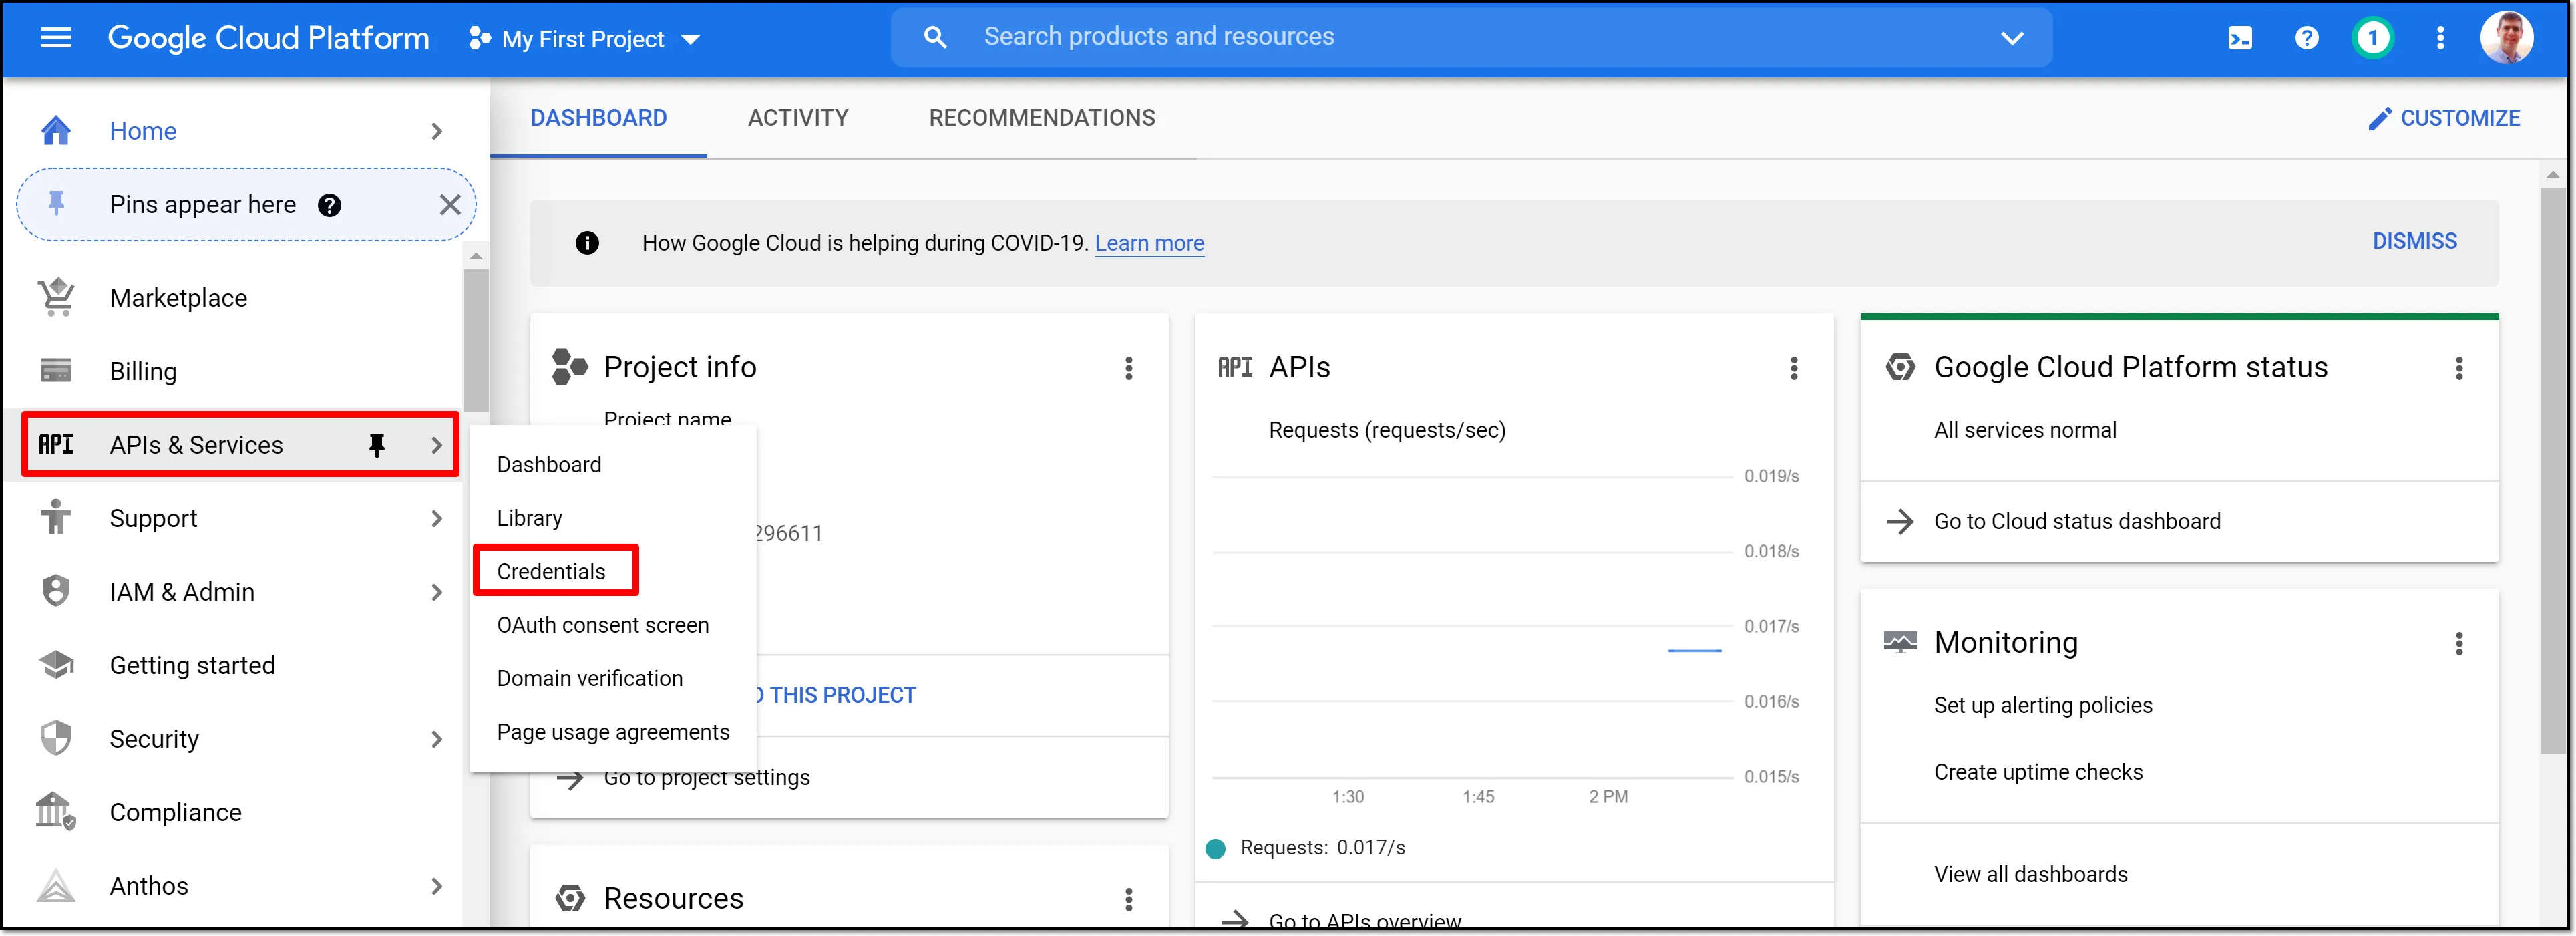
Task: Choose Library from the APIs submenu
Action: pos(529,518)
